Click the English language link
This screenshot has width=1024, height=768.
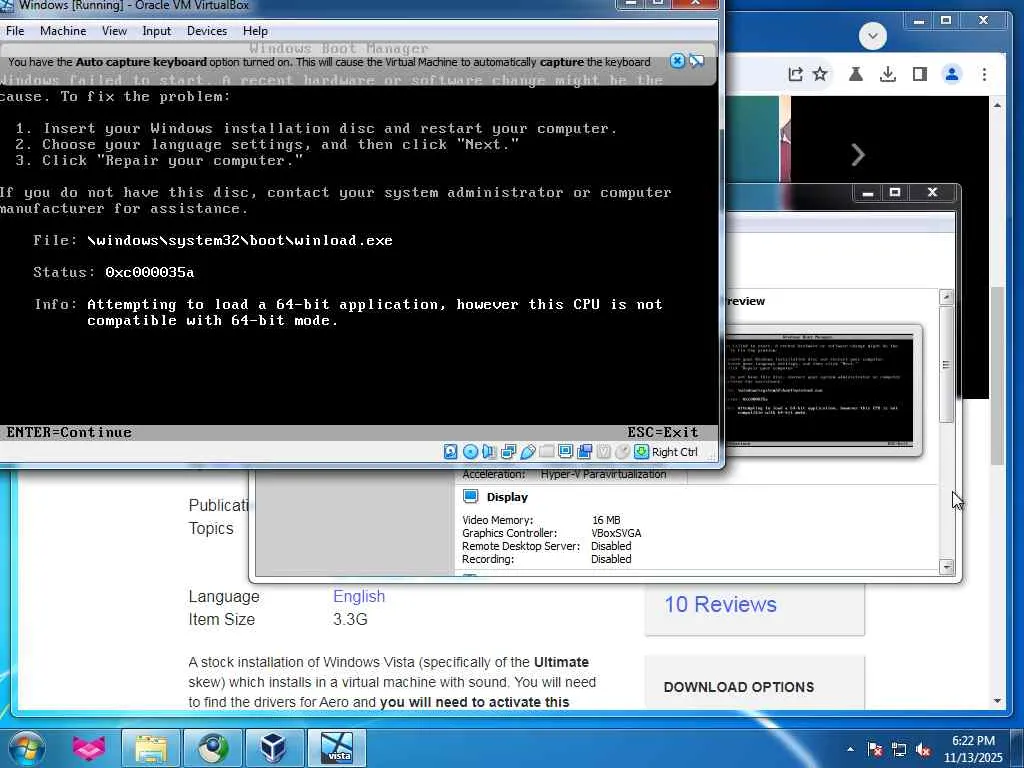359,596
